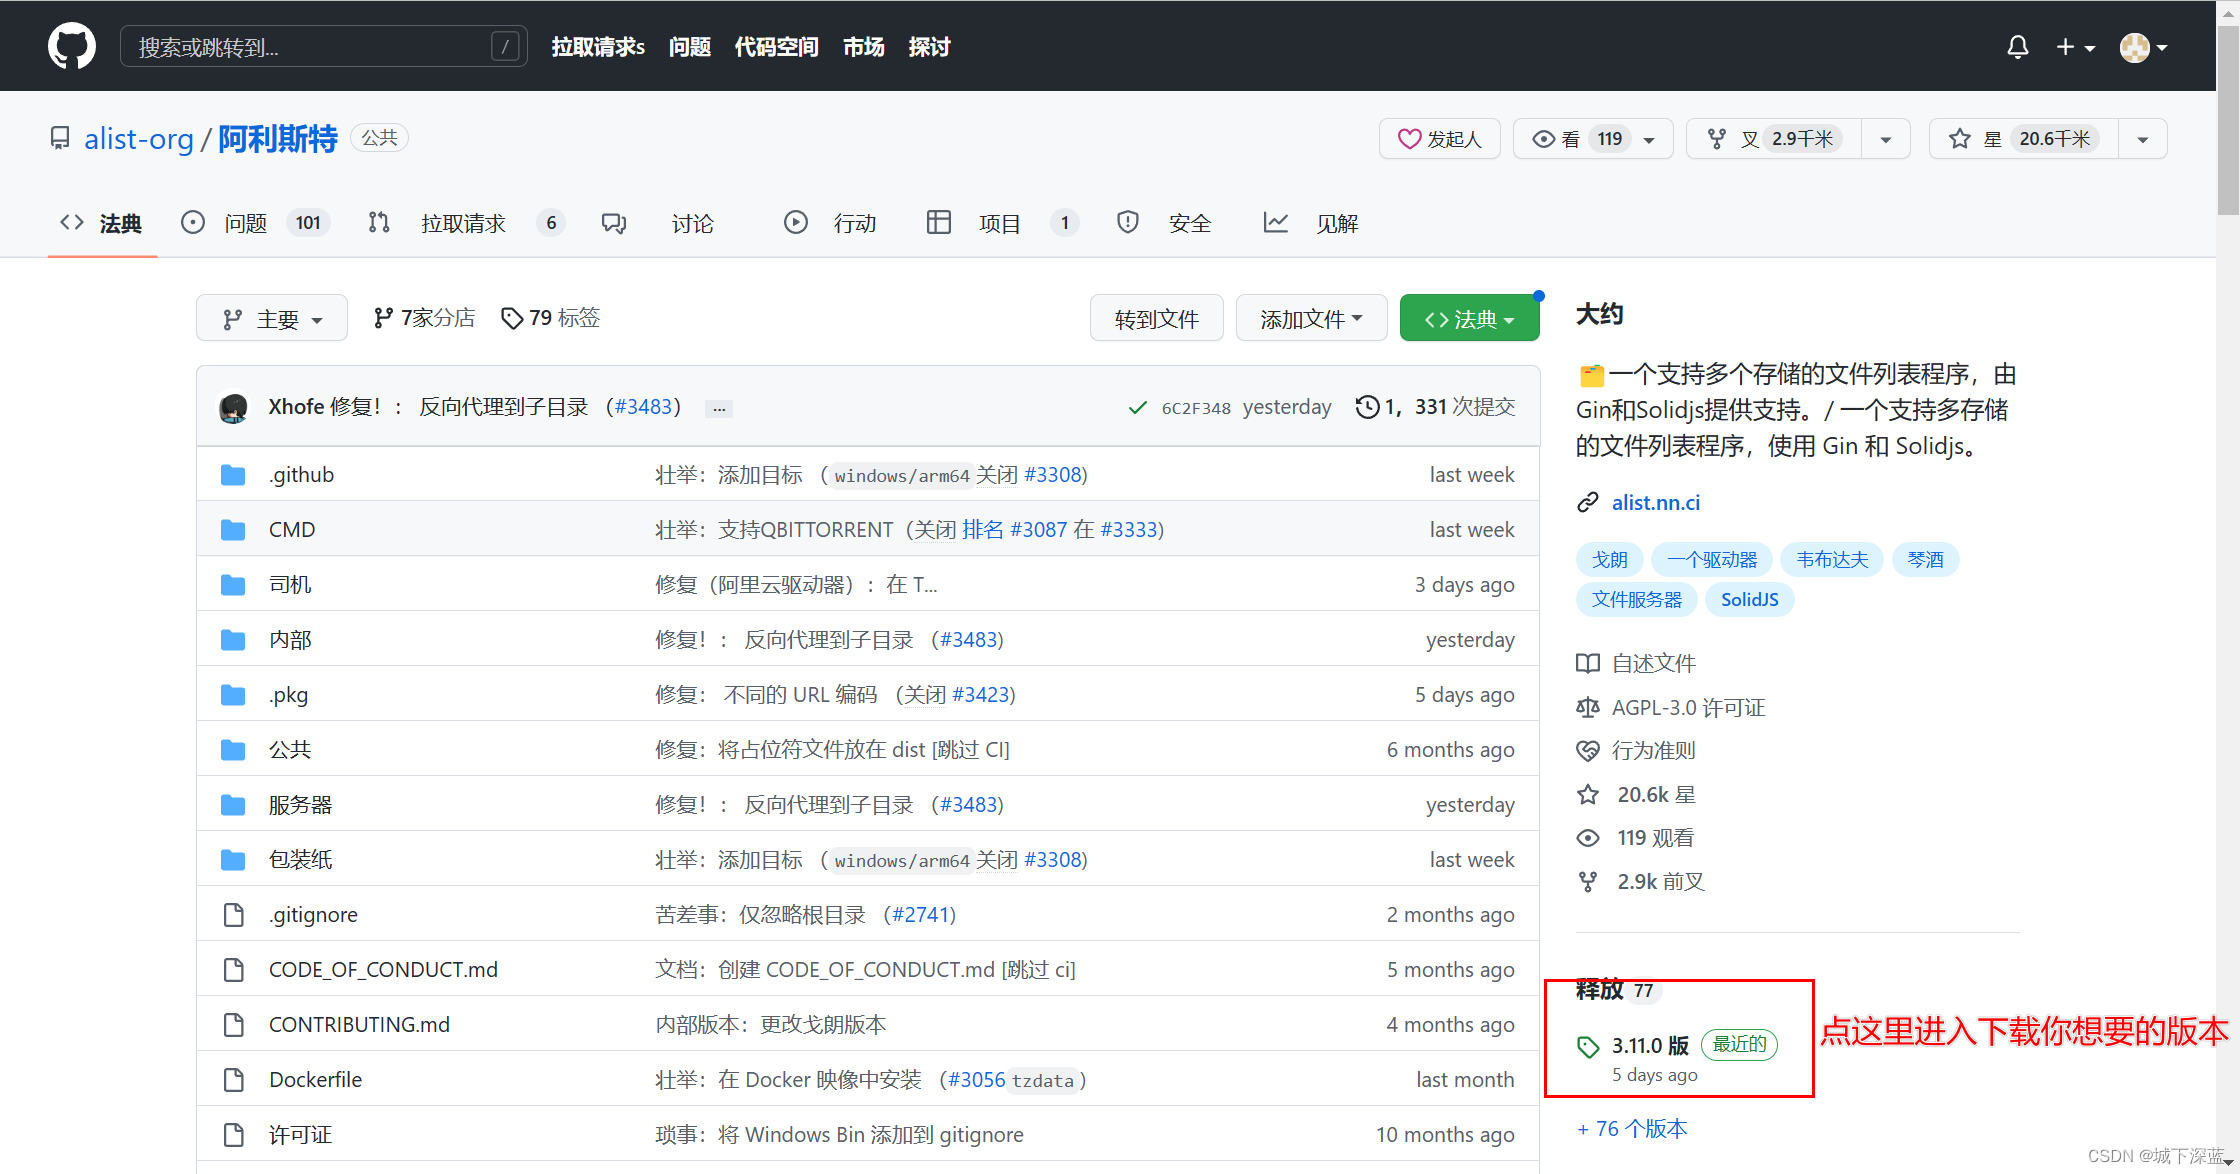Open the .gitignore file

[313, 914]
